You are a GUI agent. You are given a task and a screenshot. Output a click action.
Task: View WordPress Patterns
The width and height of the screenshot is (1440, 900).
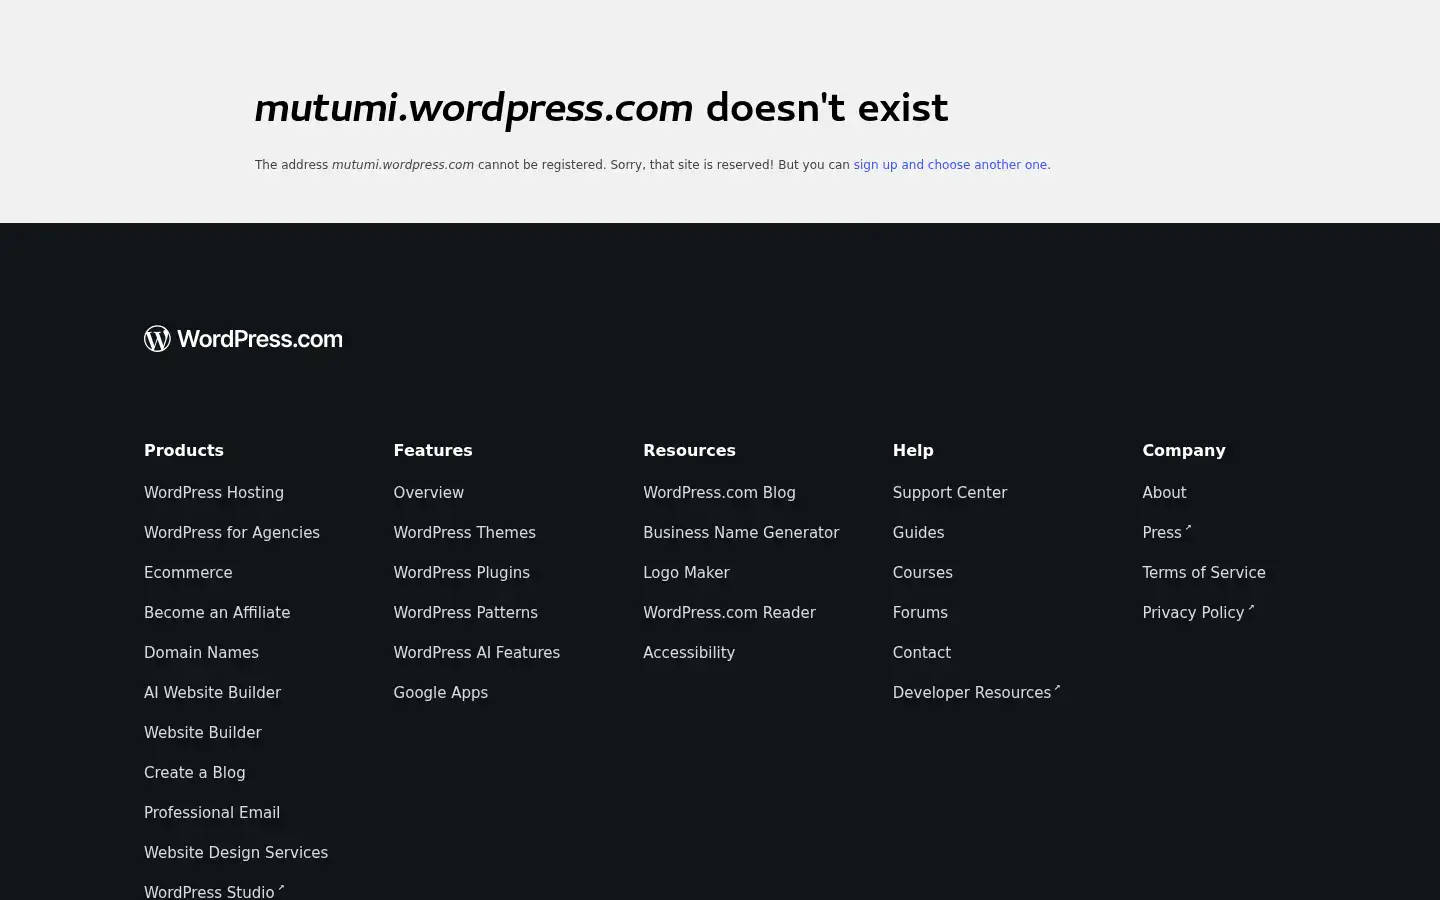[x=466, y=612]
